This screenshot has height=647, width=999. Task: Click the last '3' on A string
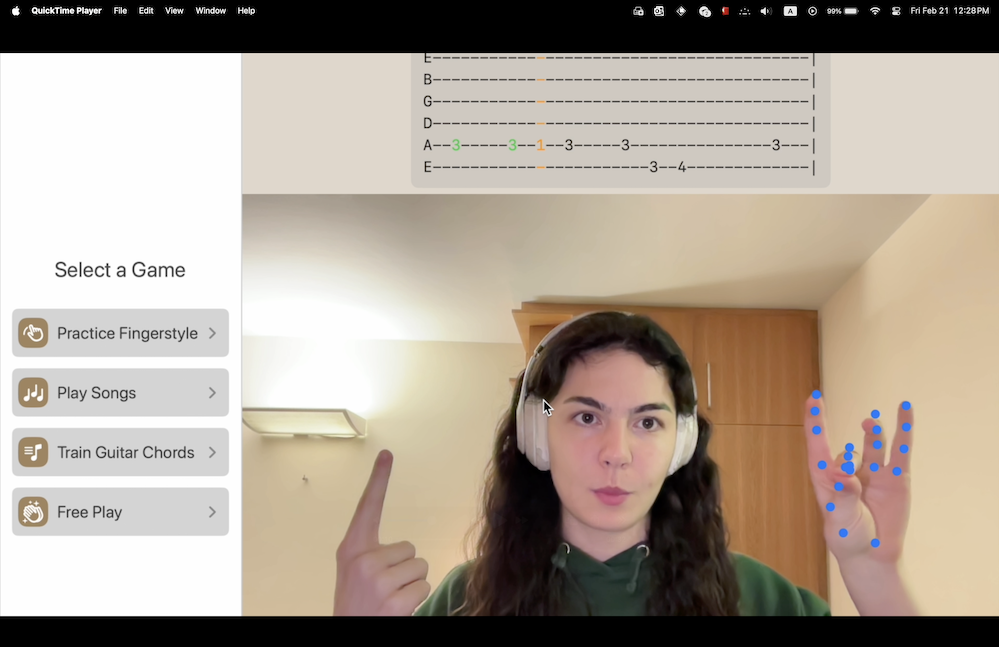(x=776, y=145)
